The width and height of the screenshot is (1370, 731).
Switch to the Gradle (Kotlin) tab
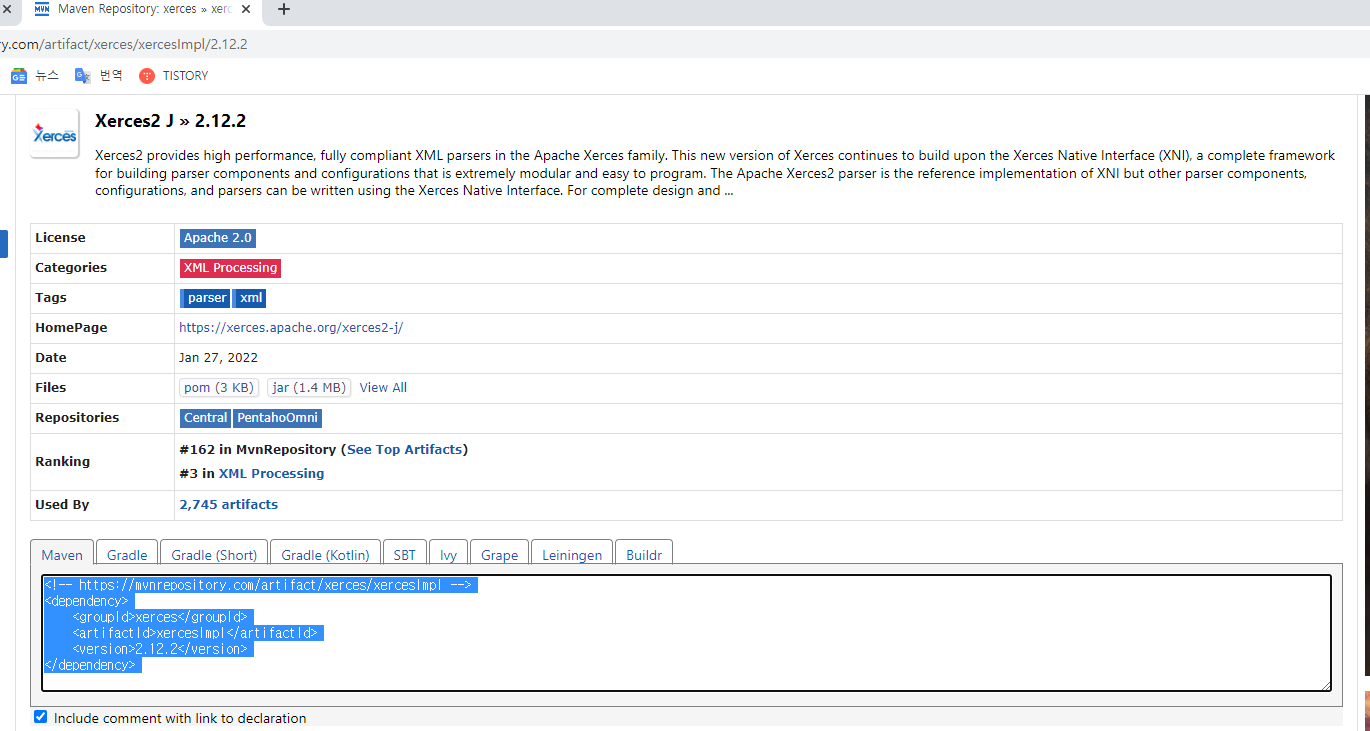pyautogui.click(x=325, y=555)
